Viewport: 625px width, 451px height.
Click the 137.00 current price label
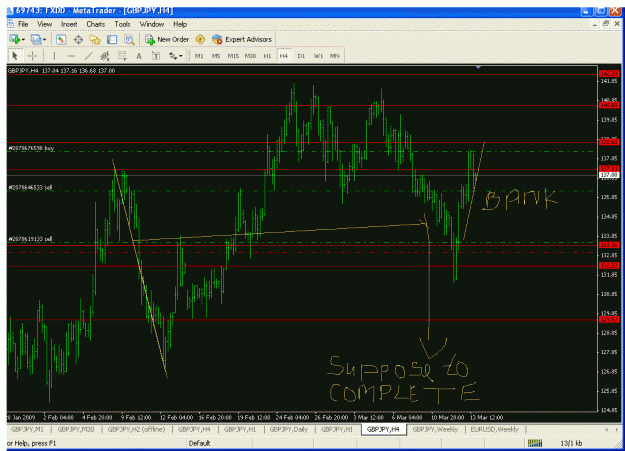pyautogui.click(x=609, y=175)
